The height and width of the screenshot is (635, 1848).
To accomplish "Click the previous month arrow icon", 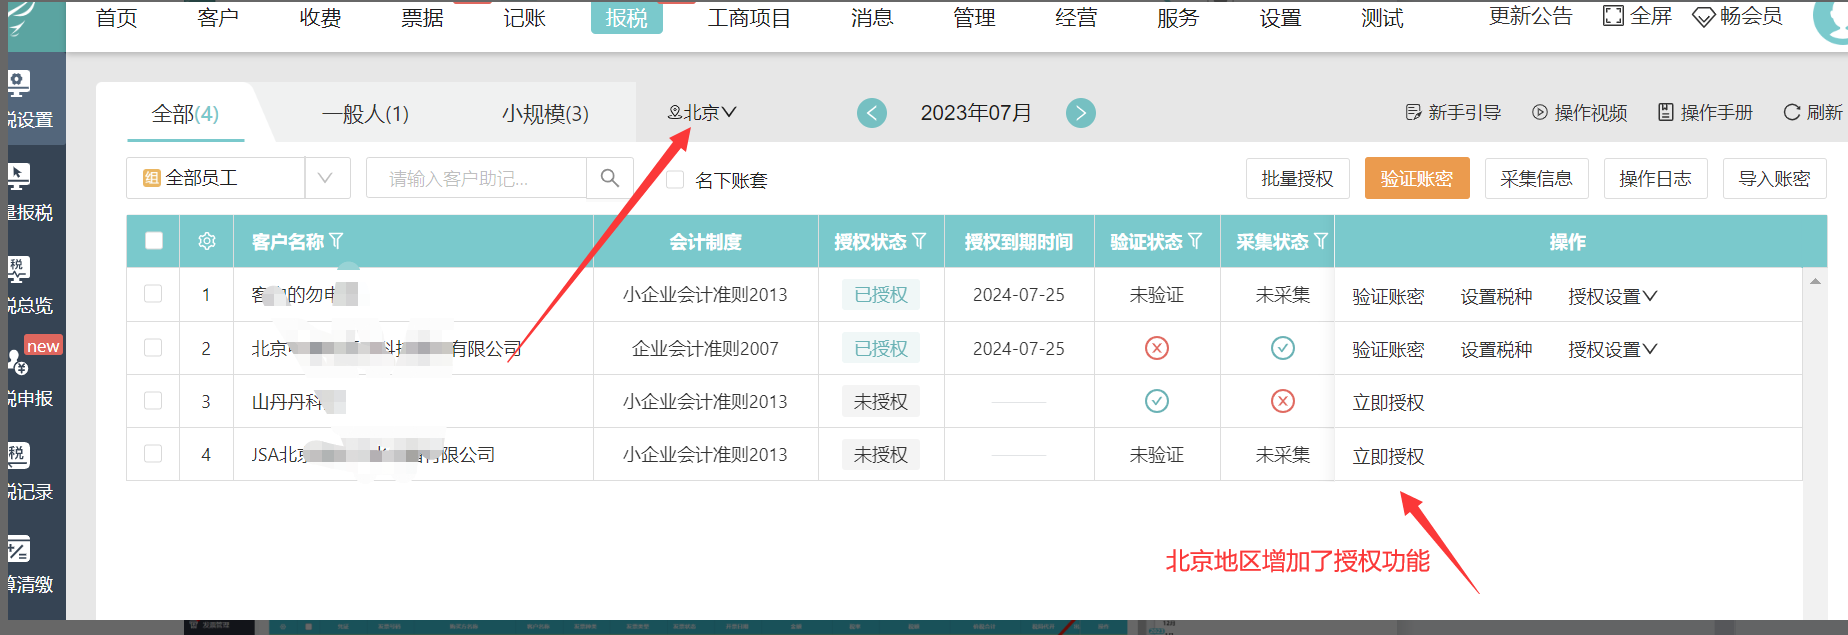I will pos(871,113).
